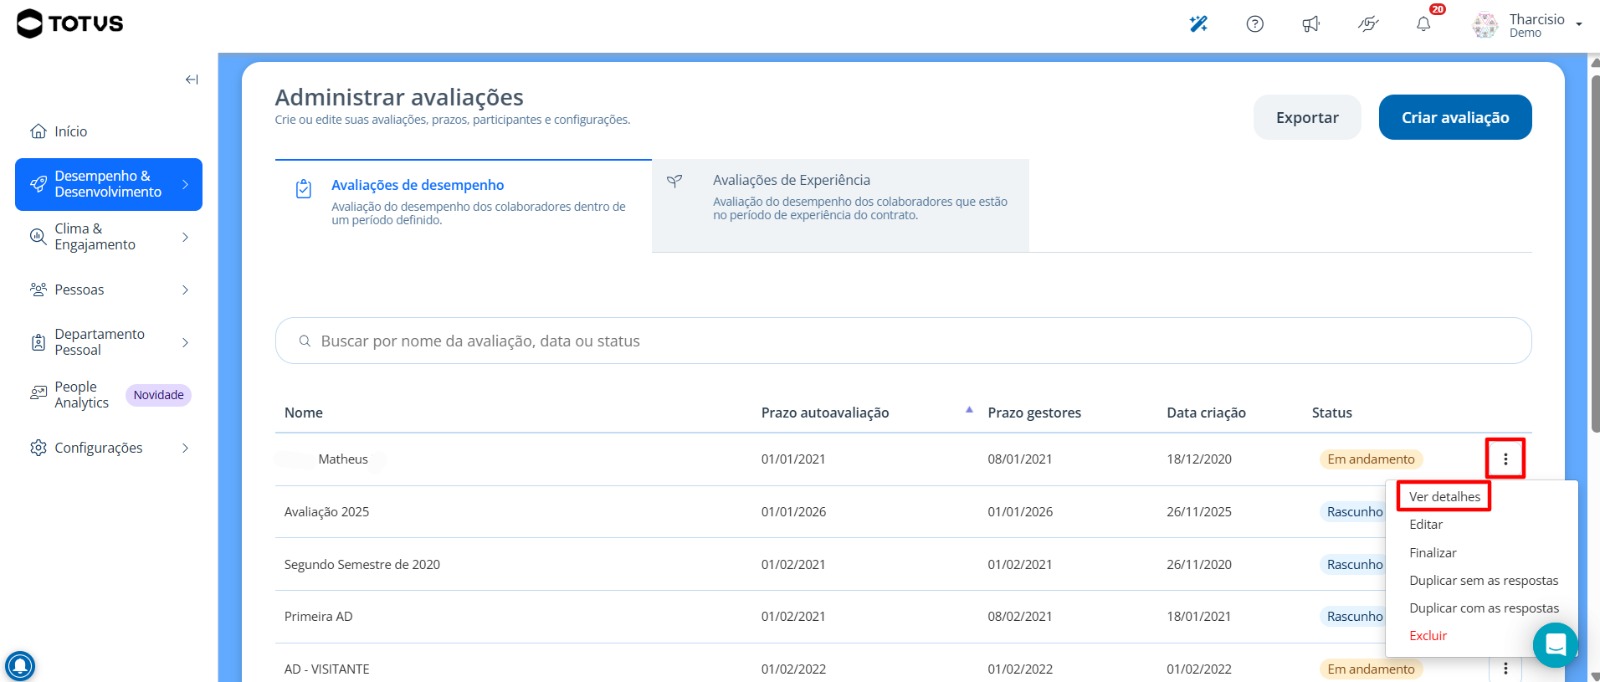Select Duplicar com as respostas
Viewport: 1600px width, 682px height.
1484,608
